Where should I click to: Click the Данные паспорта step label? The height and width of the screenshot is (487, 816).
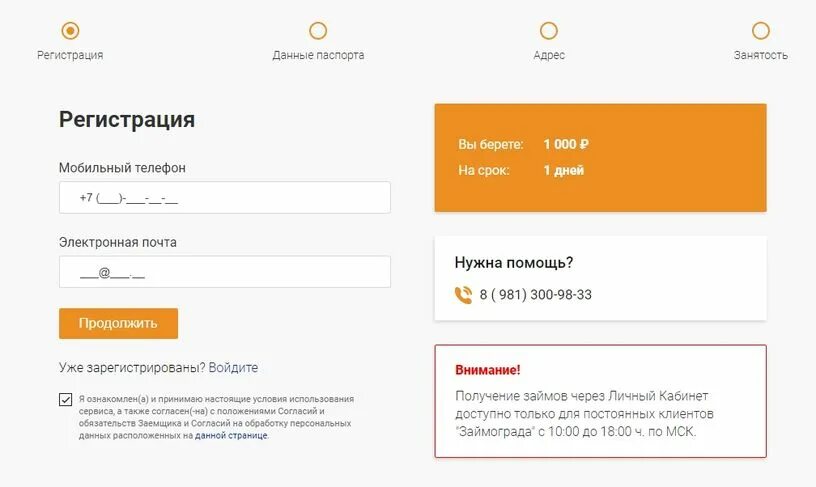[318, 55]
